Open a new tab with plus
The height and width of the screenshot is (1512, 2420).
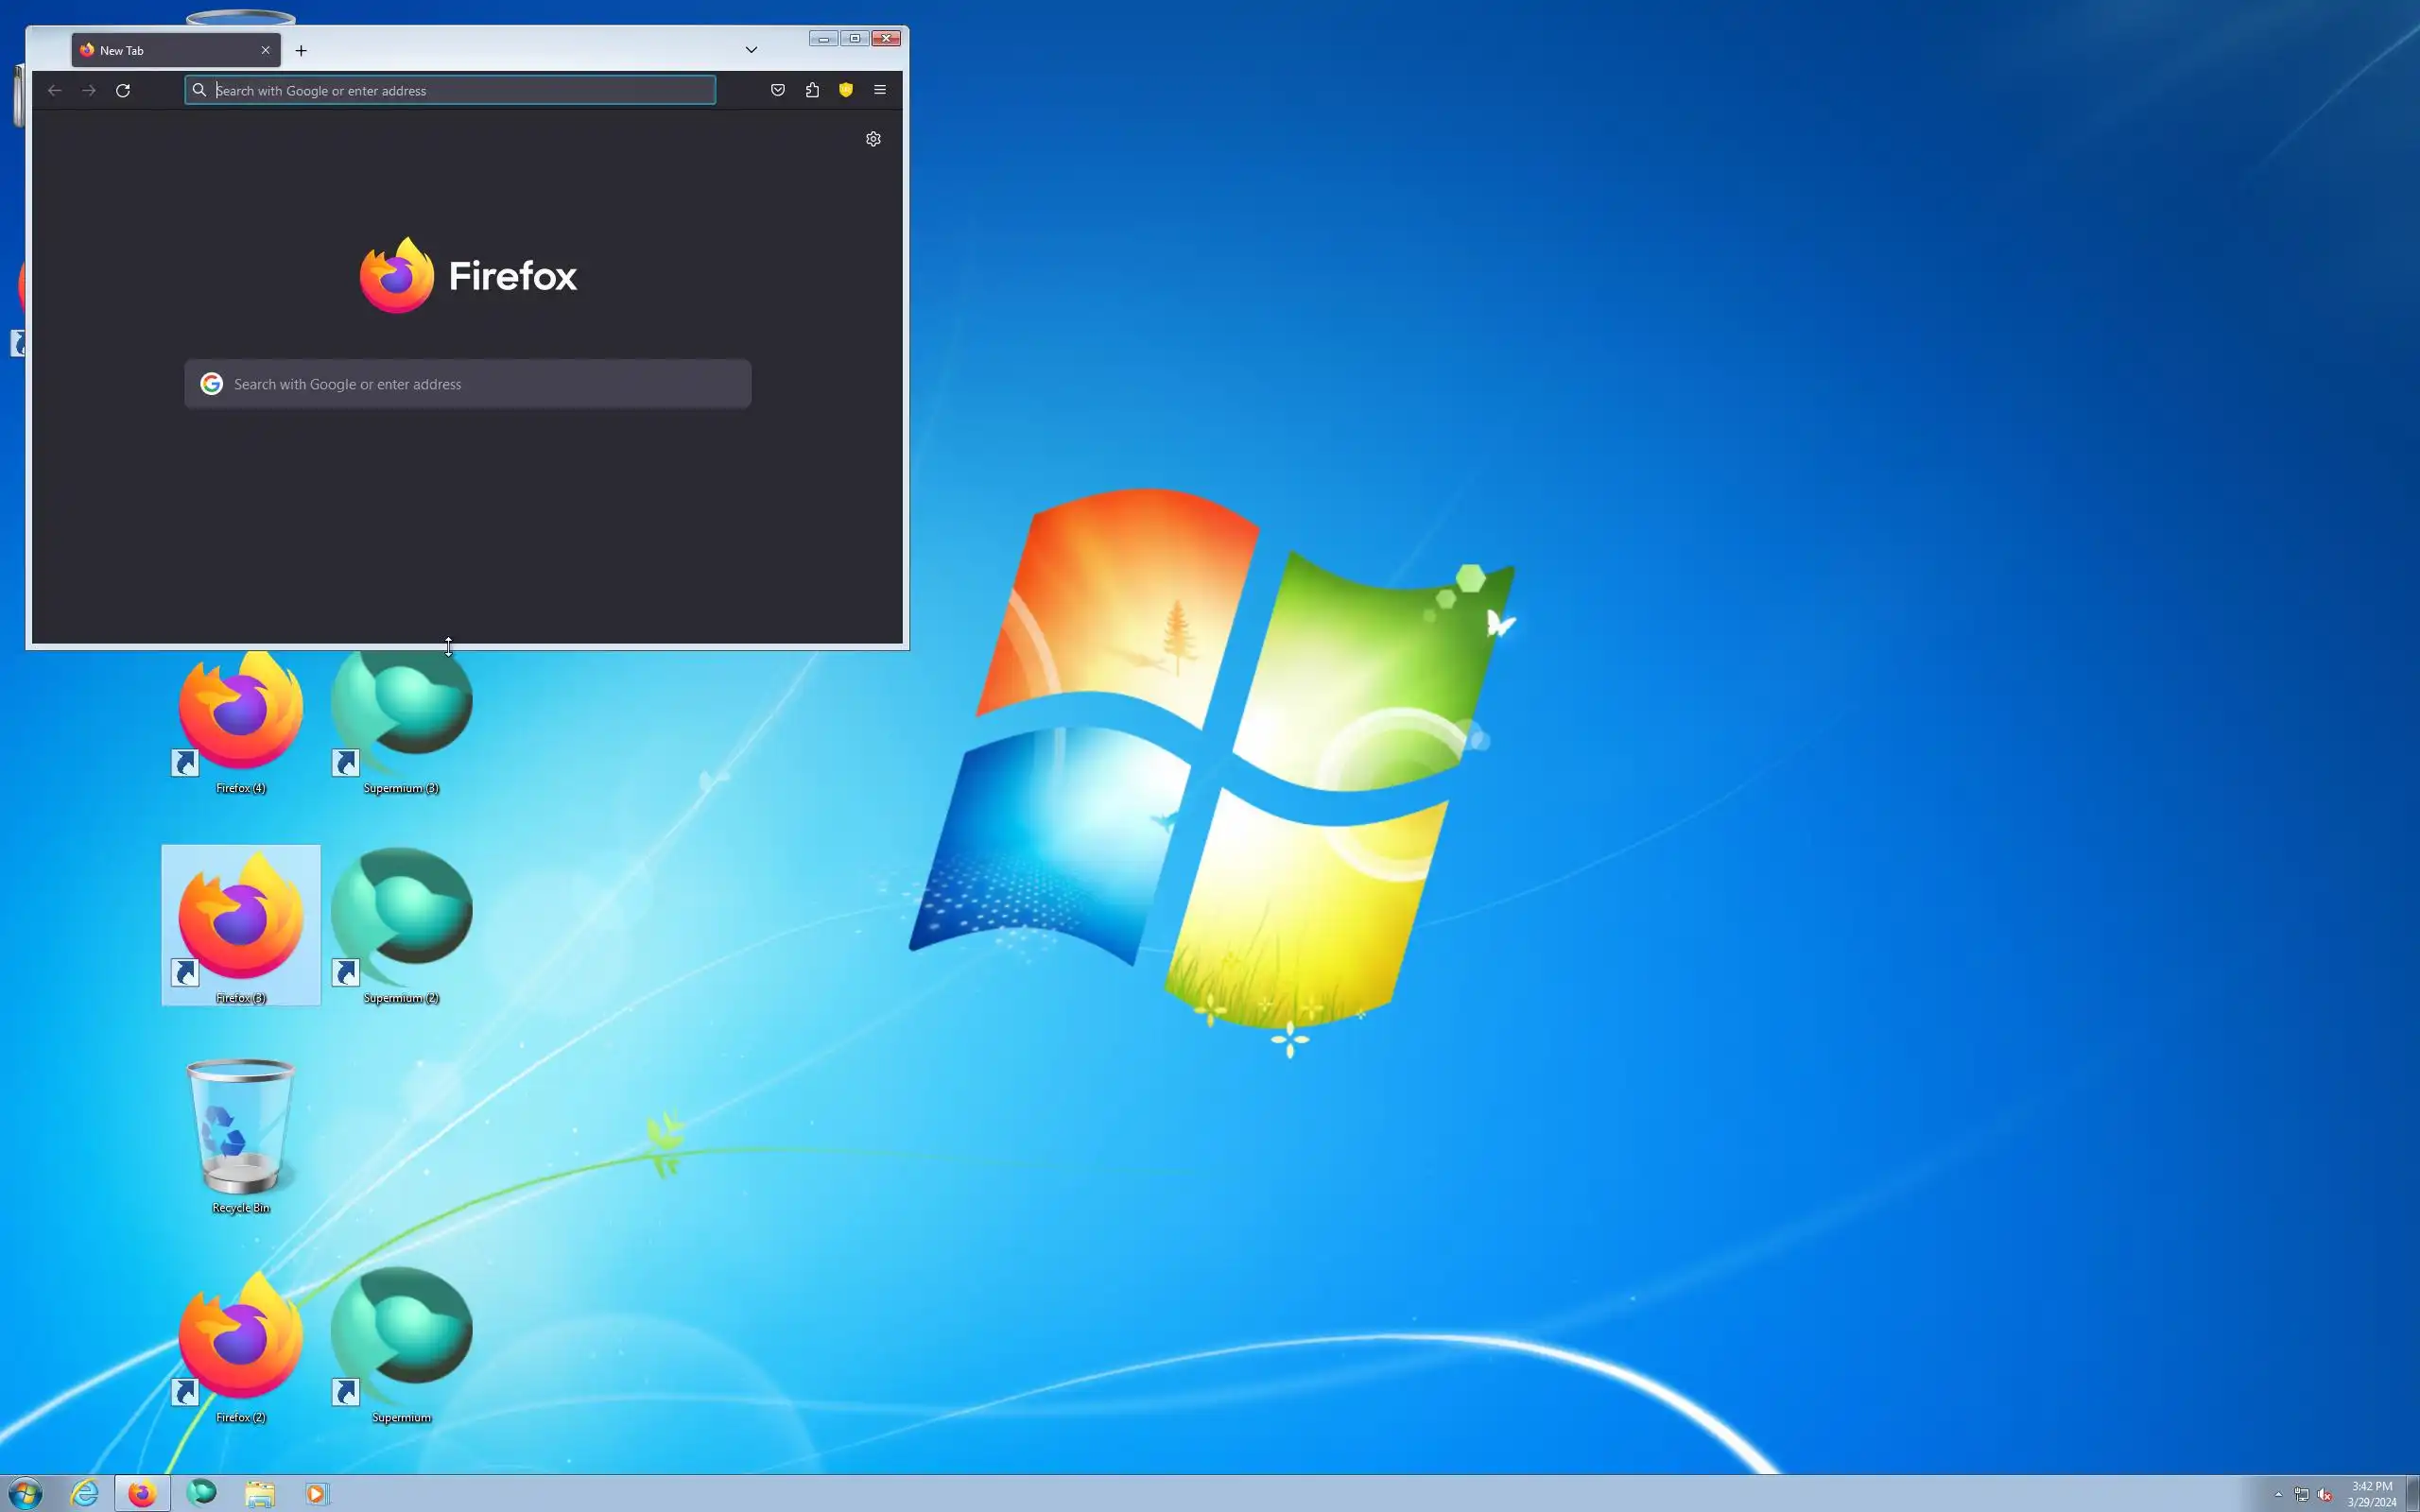[x=301, y=51]
